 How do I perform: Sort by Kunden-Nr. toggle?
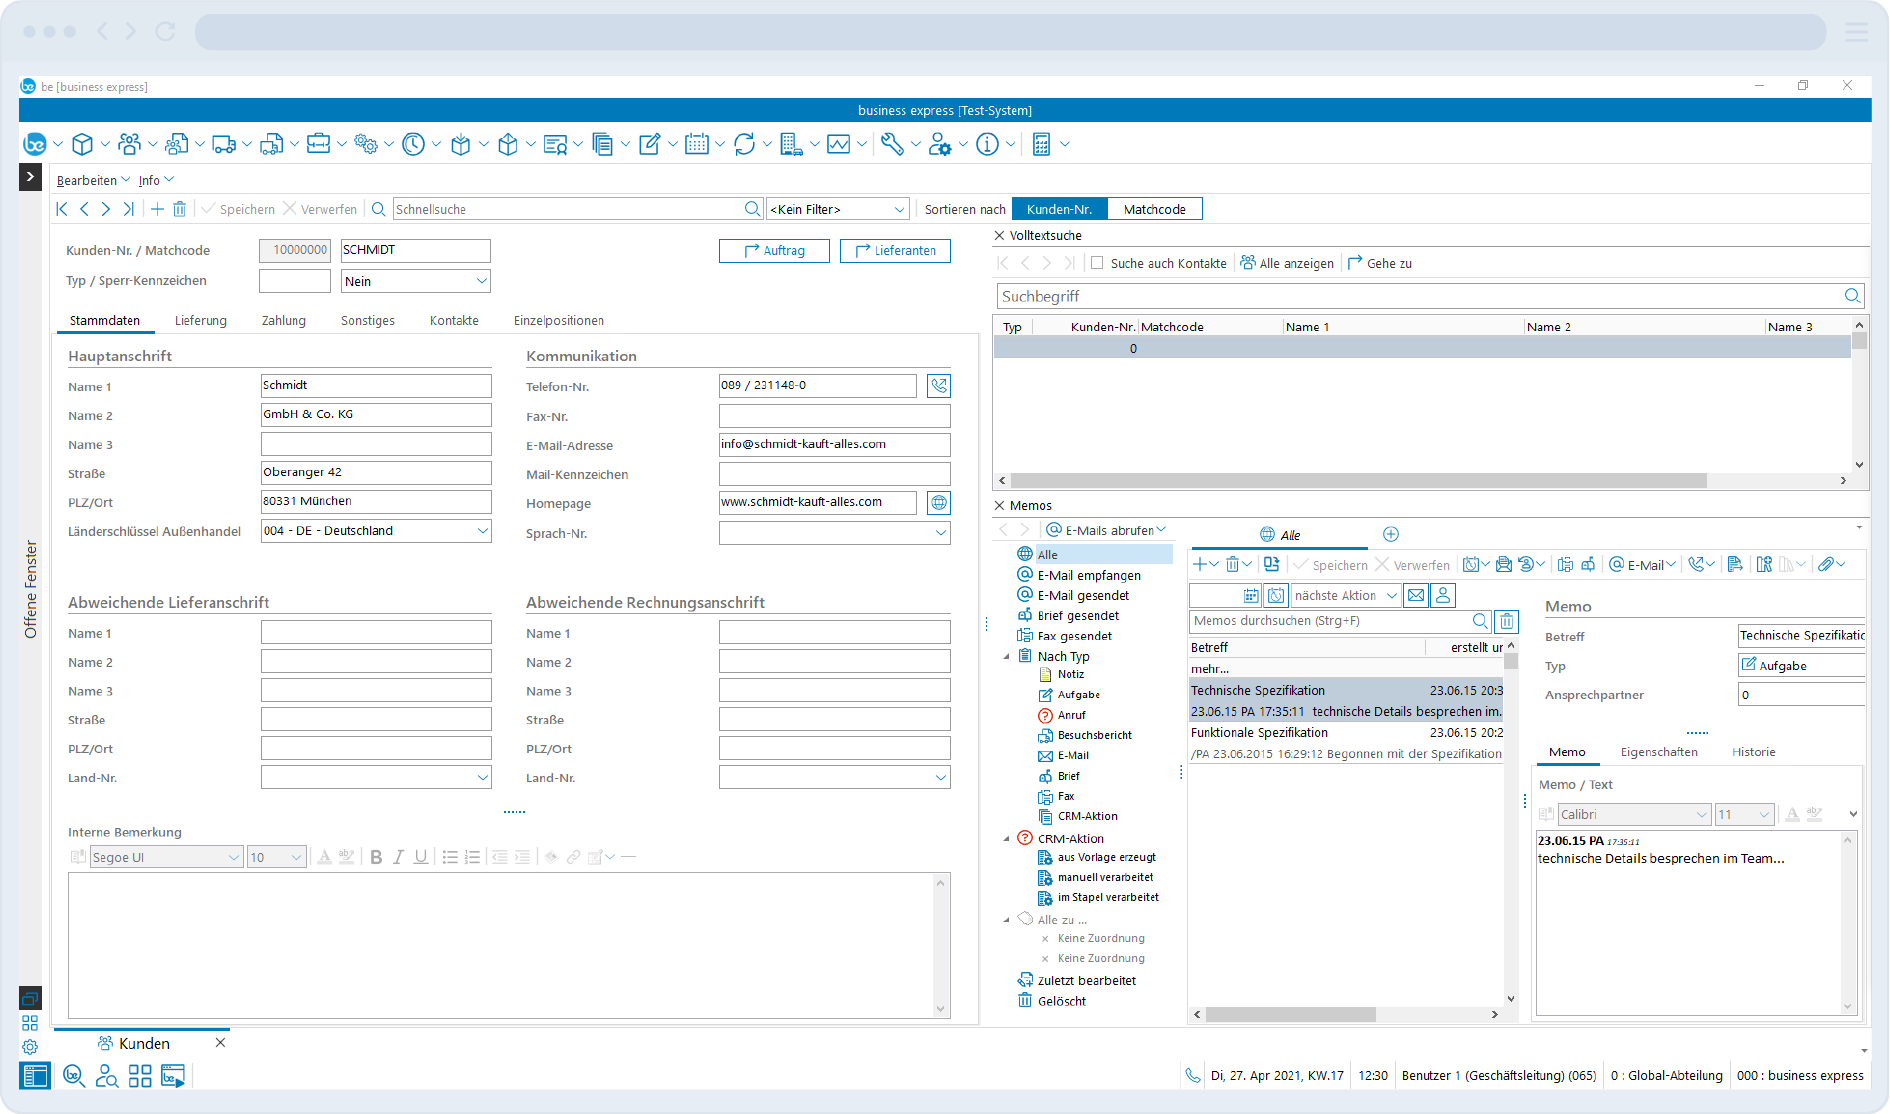pyautogui.click(x=1059, y=209)
